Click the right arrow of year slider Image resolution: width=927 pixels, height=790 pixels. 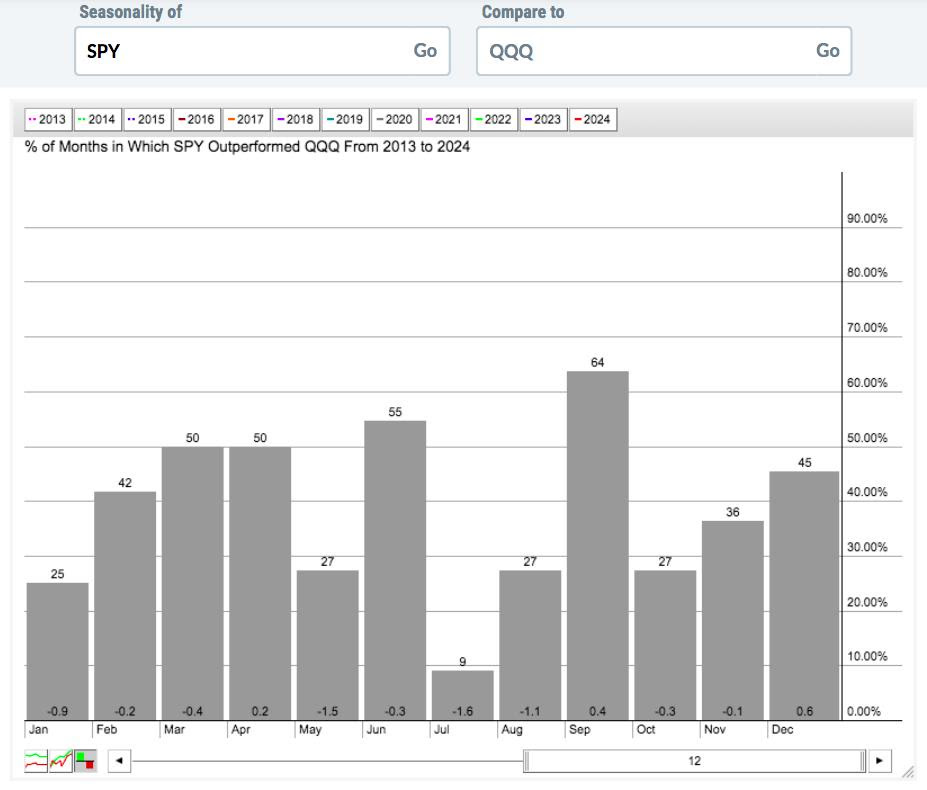point(879,760)
